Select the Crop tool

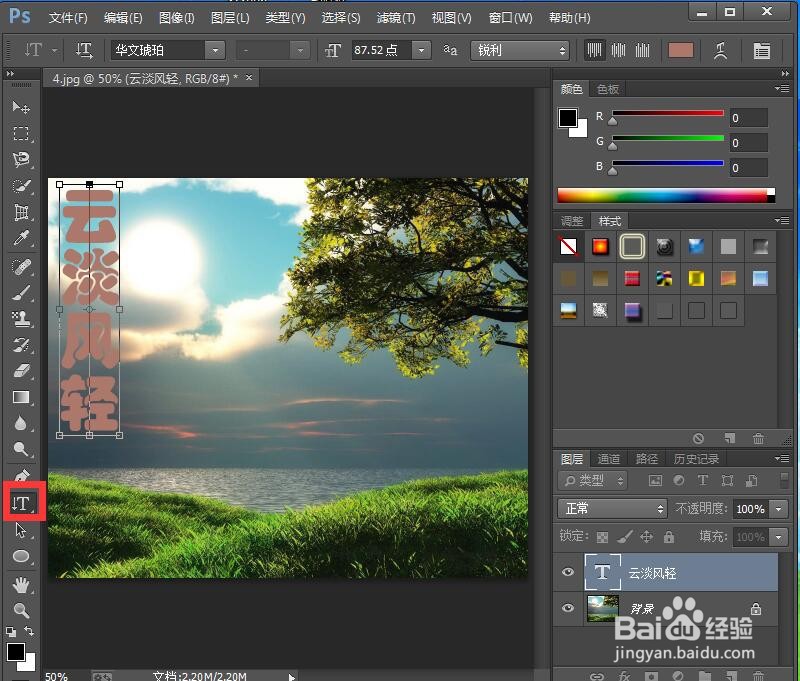pyautogui.click(x=22, y=211)
